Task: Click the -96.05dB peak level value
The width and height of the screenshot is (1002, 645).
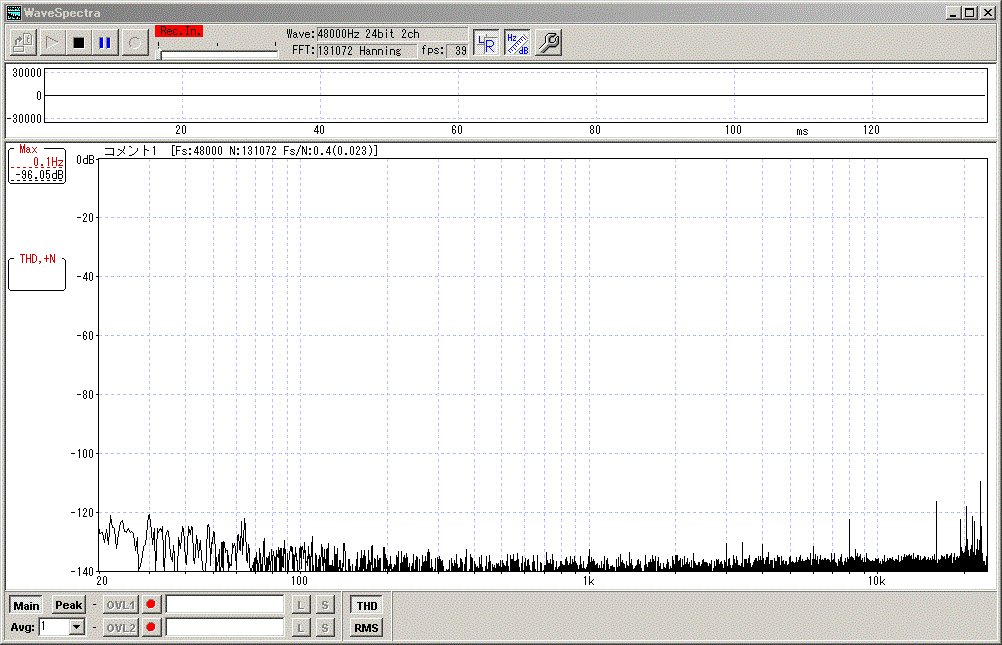Action: click(x=40, y=175)
